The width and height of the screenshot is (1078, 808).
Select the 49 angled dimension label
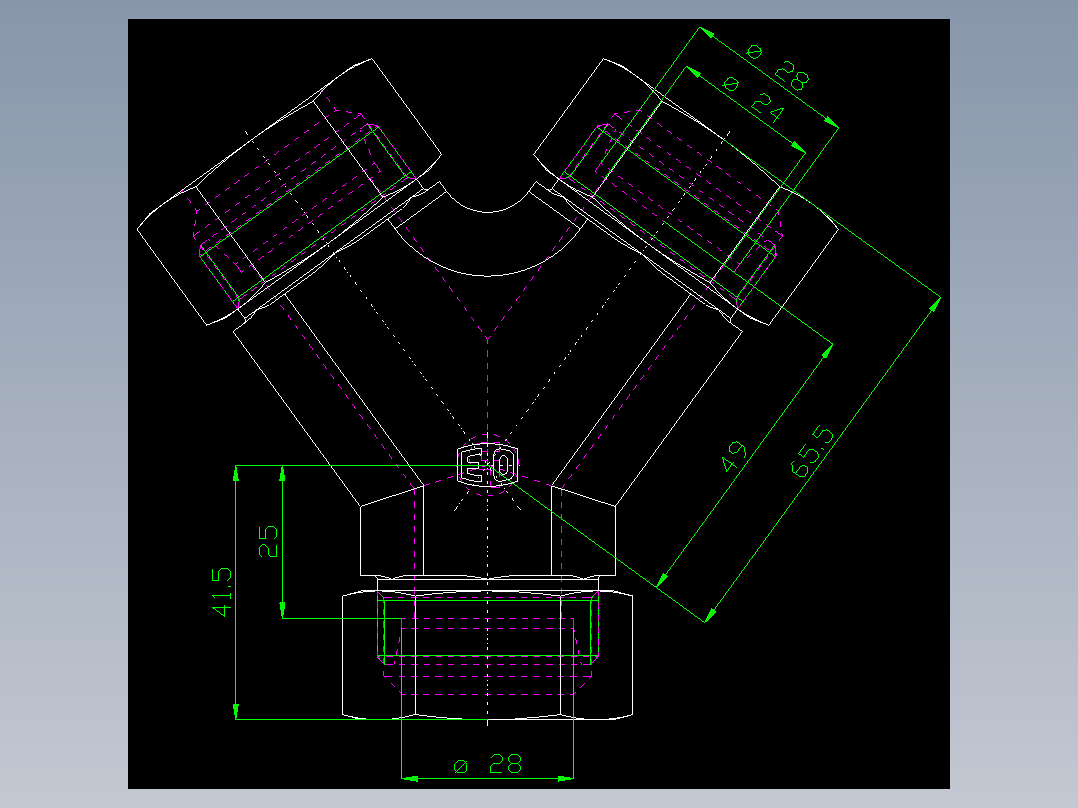tap(735, 457)
